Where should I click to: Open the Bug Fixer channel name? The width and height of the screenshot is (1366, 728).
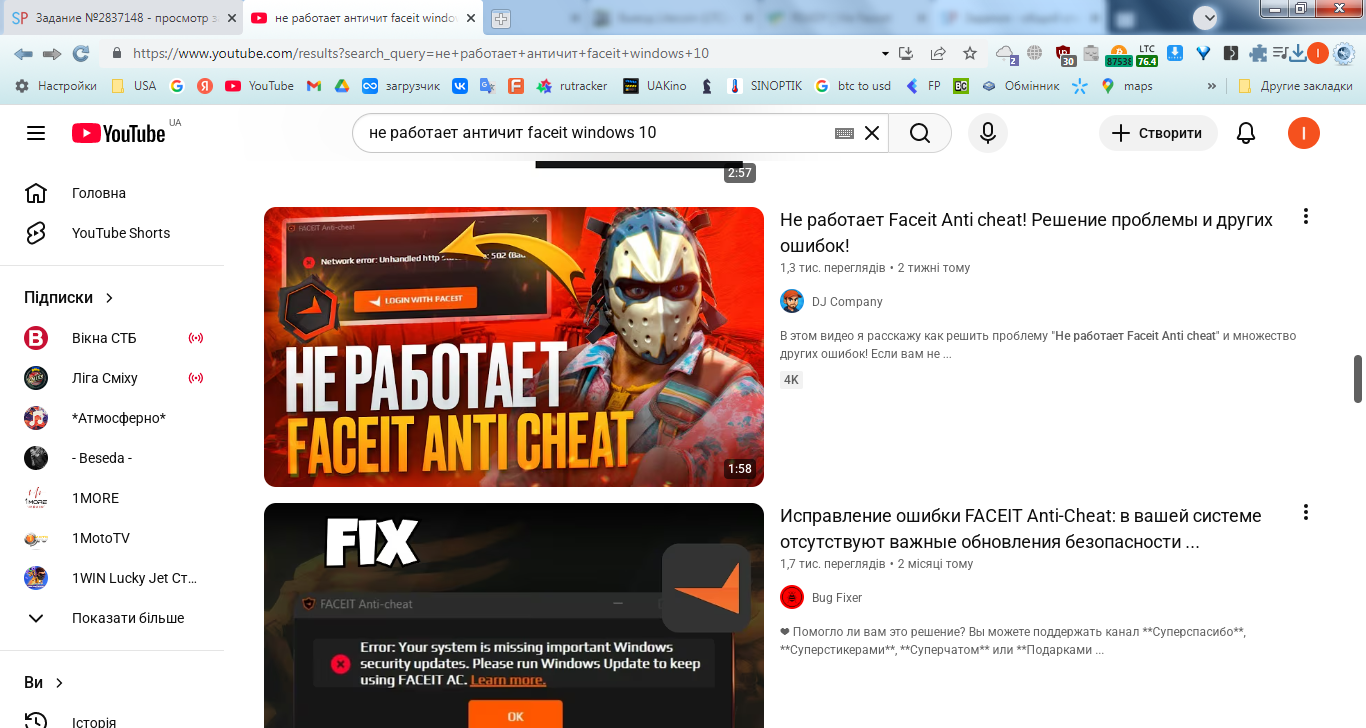(x=837, y=597)
